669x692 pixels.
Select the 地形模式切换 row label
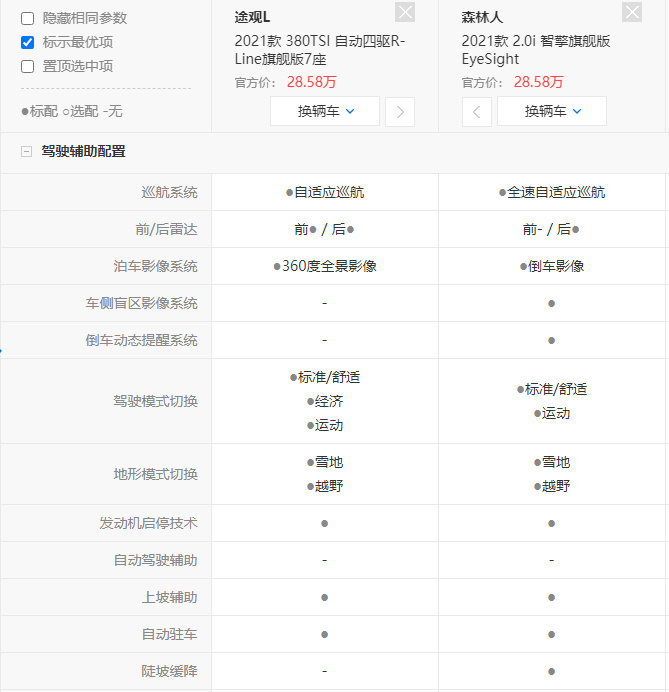pos(155,474)
